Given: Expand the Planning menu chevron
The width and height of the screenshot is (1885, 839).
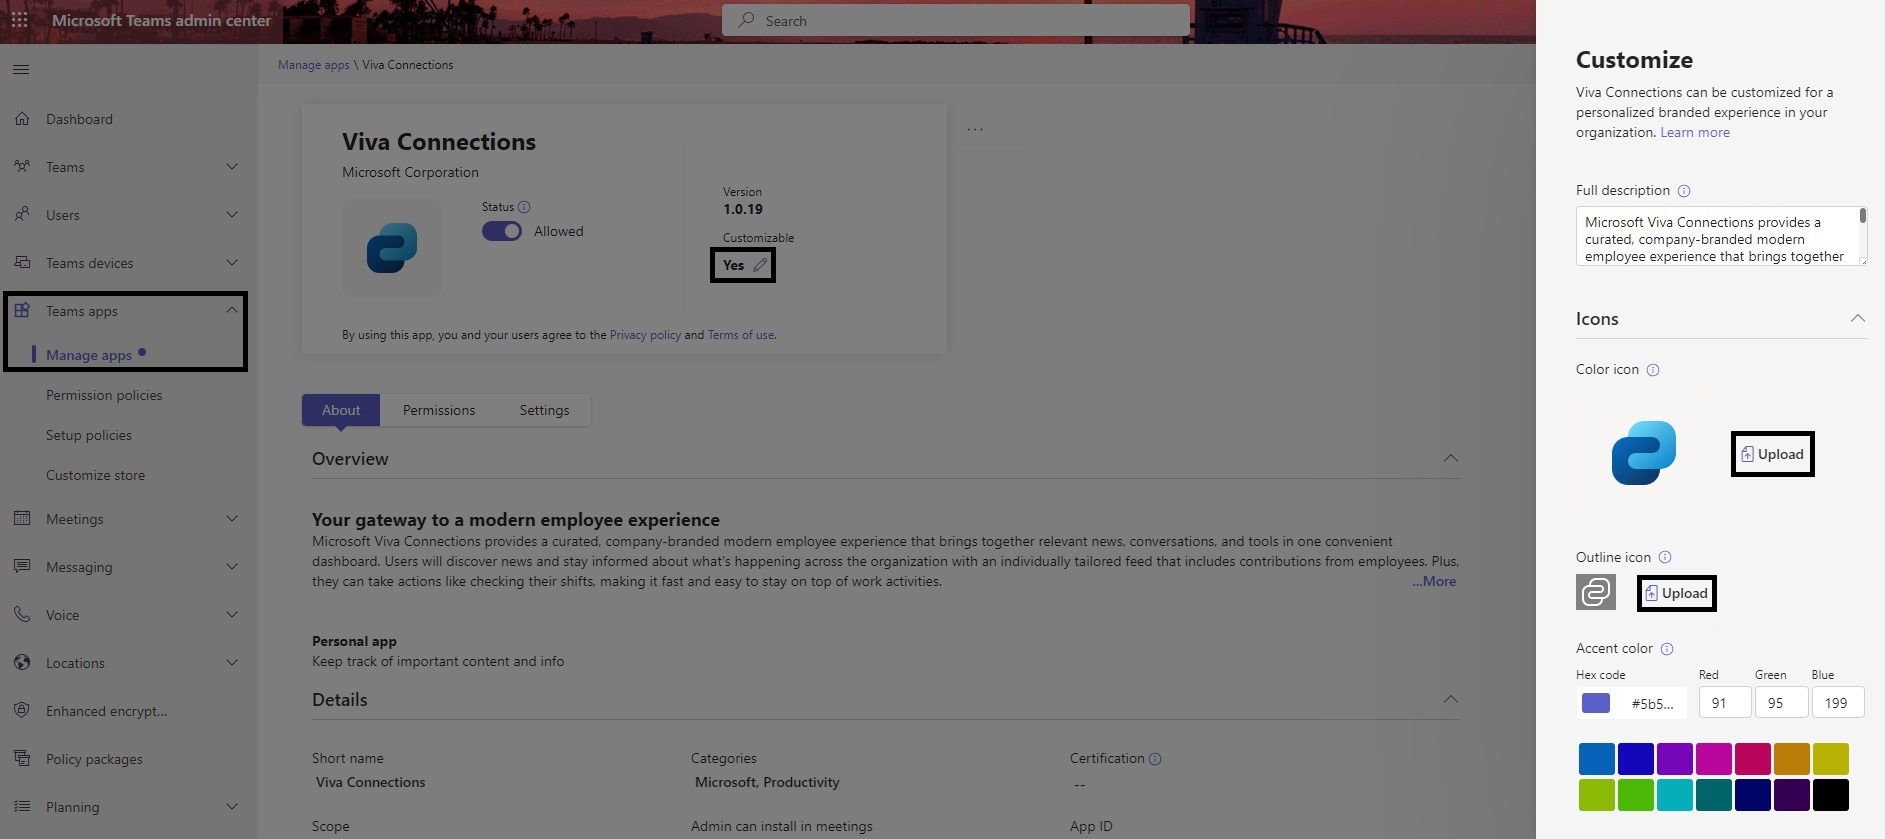Looking at the screenshot, I should [x=232, y=806].
